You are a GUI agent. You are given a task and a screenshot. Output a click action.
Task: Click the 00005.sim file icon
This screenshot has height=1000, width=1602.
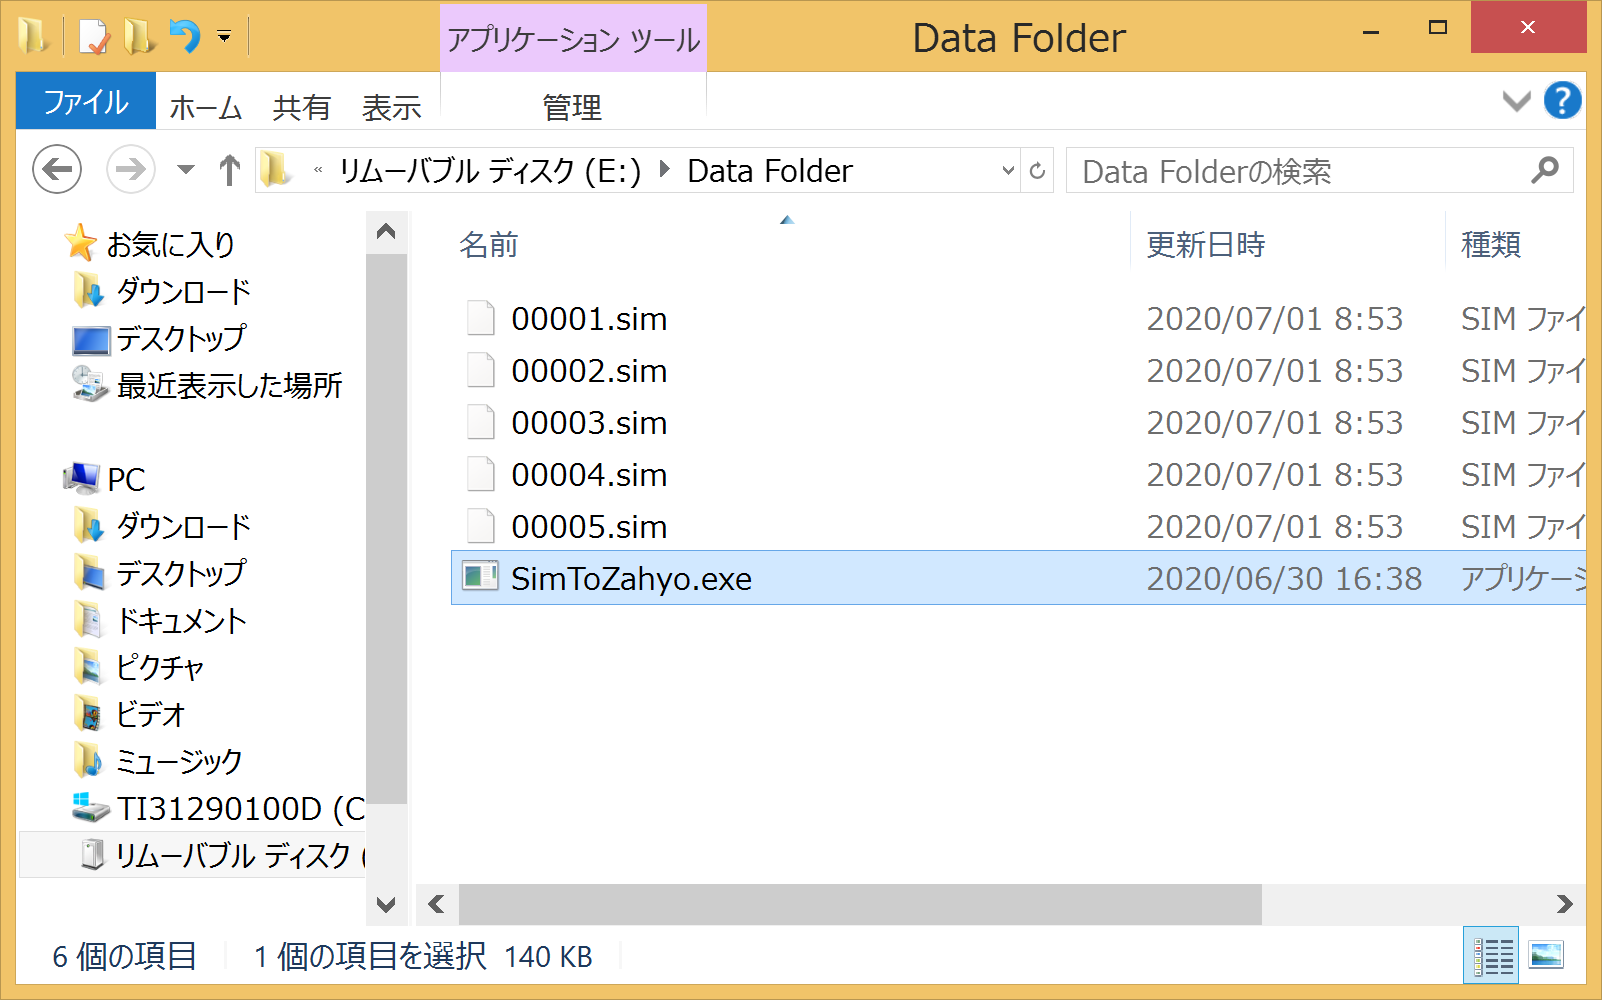pyautogui.click(x=481, y=526)
